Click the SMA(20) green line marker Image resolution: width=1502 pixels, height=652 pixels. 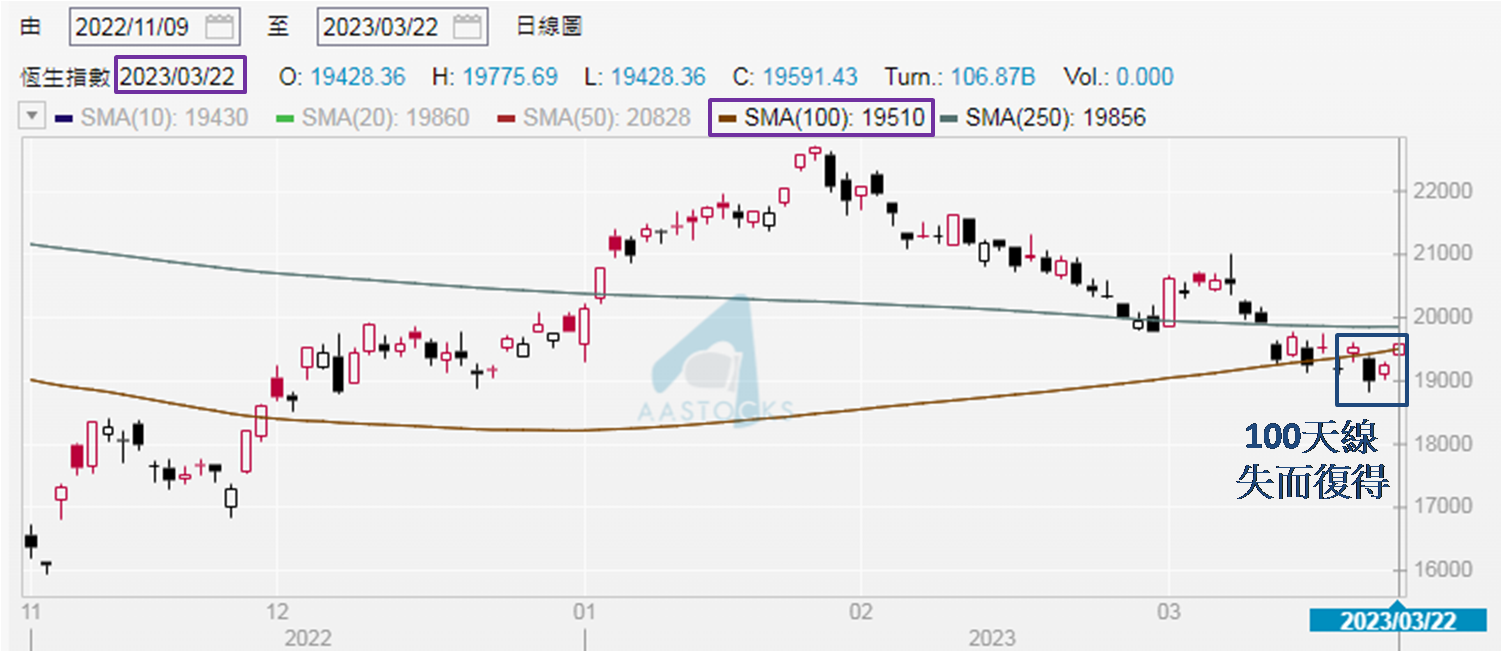[x=286, y=118]
